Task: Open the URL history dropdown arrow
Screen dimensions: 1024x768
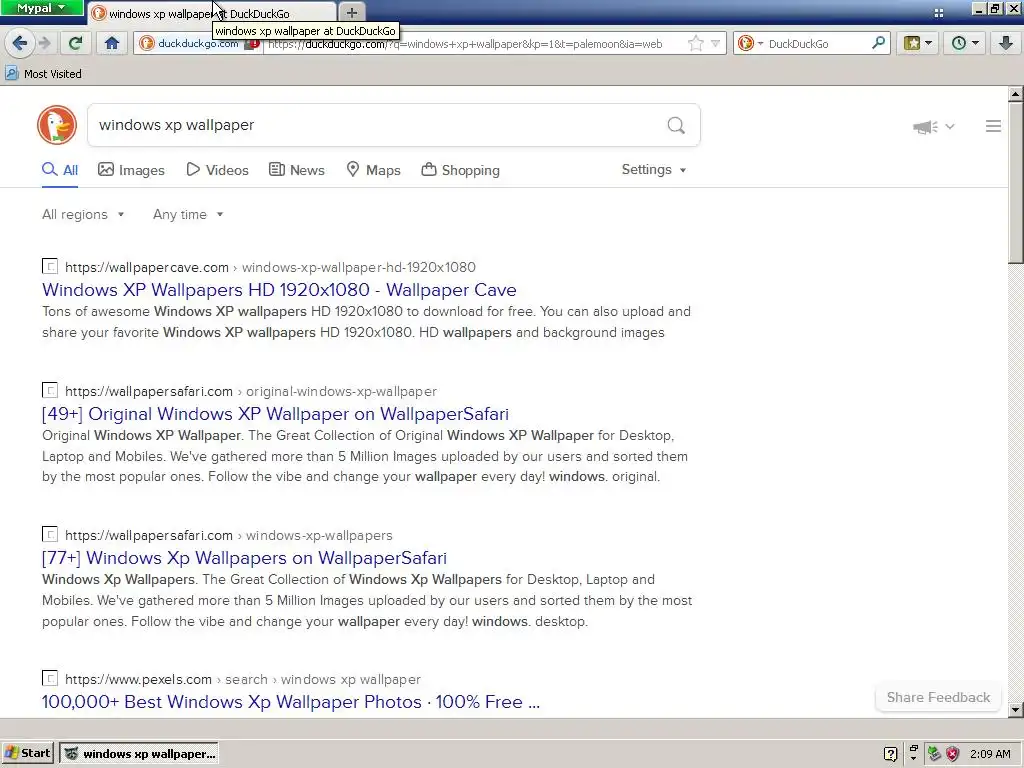Action: 716,44
